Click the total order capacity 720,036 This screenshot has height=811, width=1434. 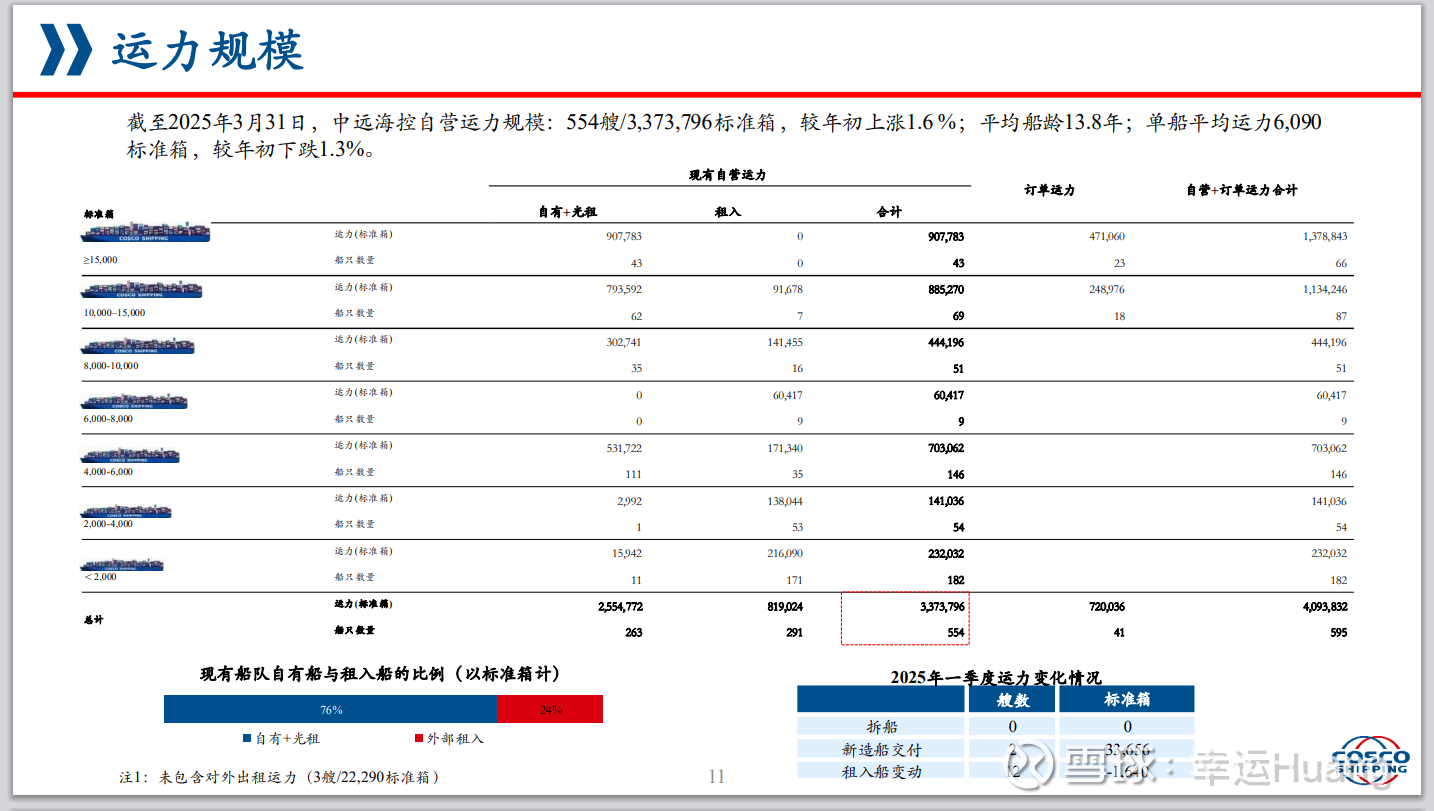tap(1105, 607)
